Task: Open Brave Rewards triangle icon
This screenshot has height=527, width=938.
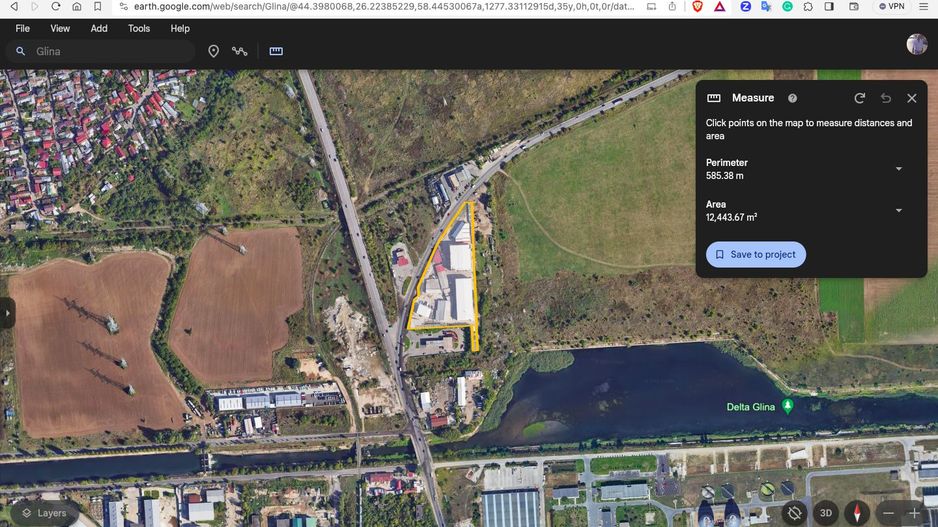Action: [x=720, y=7]
